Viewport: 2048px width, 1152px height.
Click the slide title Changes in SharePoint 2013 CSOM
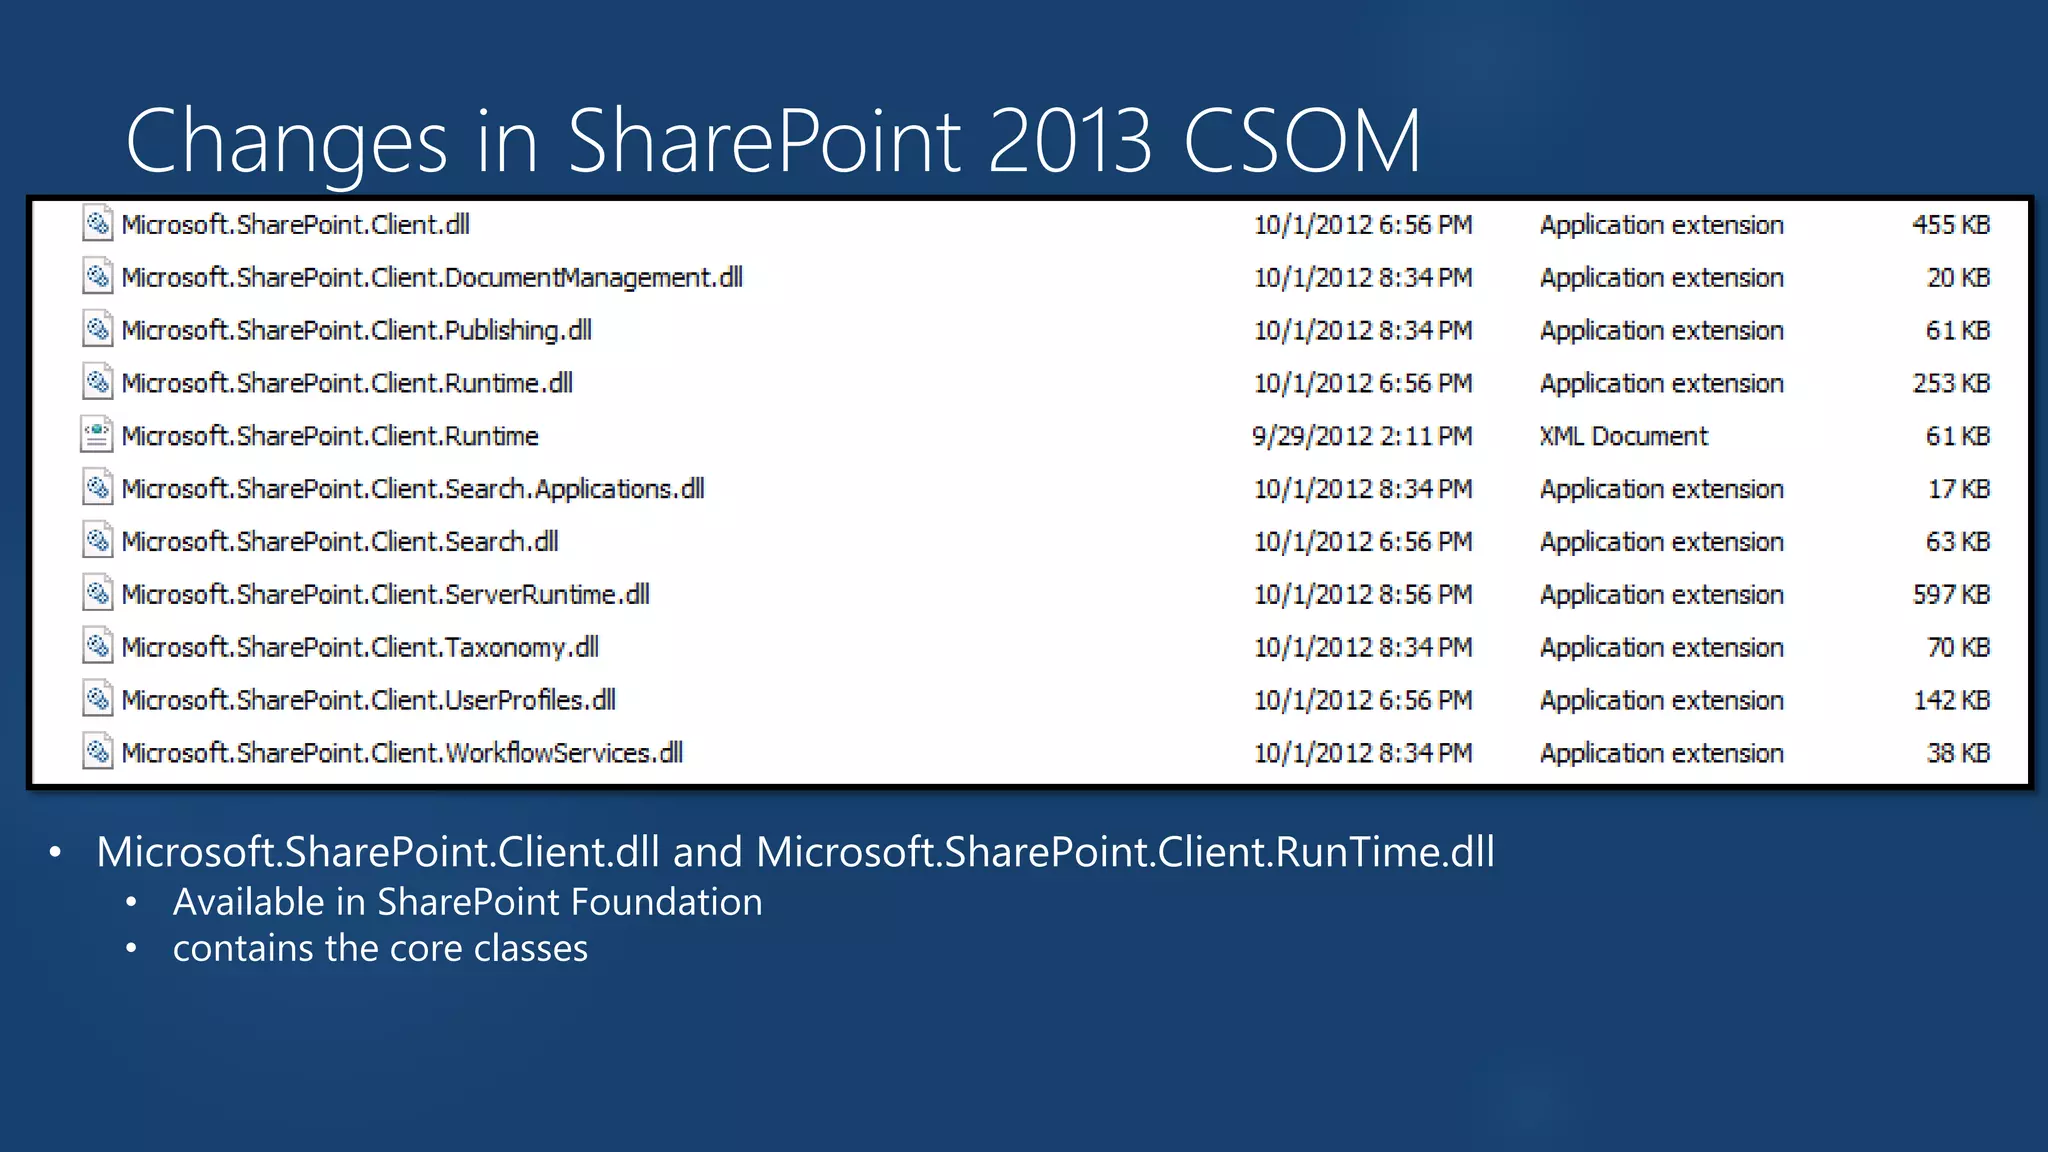click(773, 142)
